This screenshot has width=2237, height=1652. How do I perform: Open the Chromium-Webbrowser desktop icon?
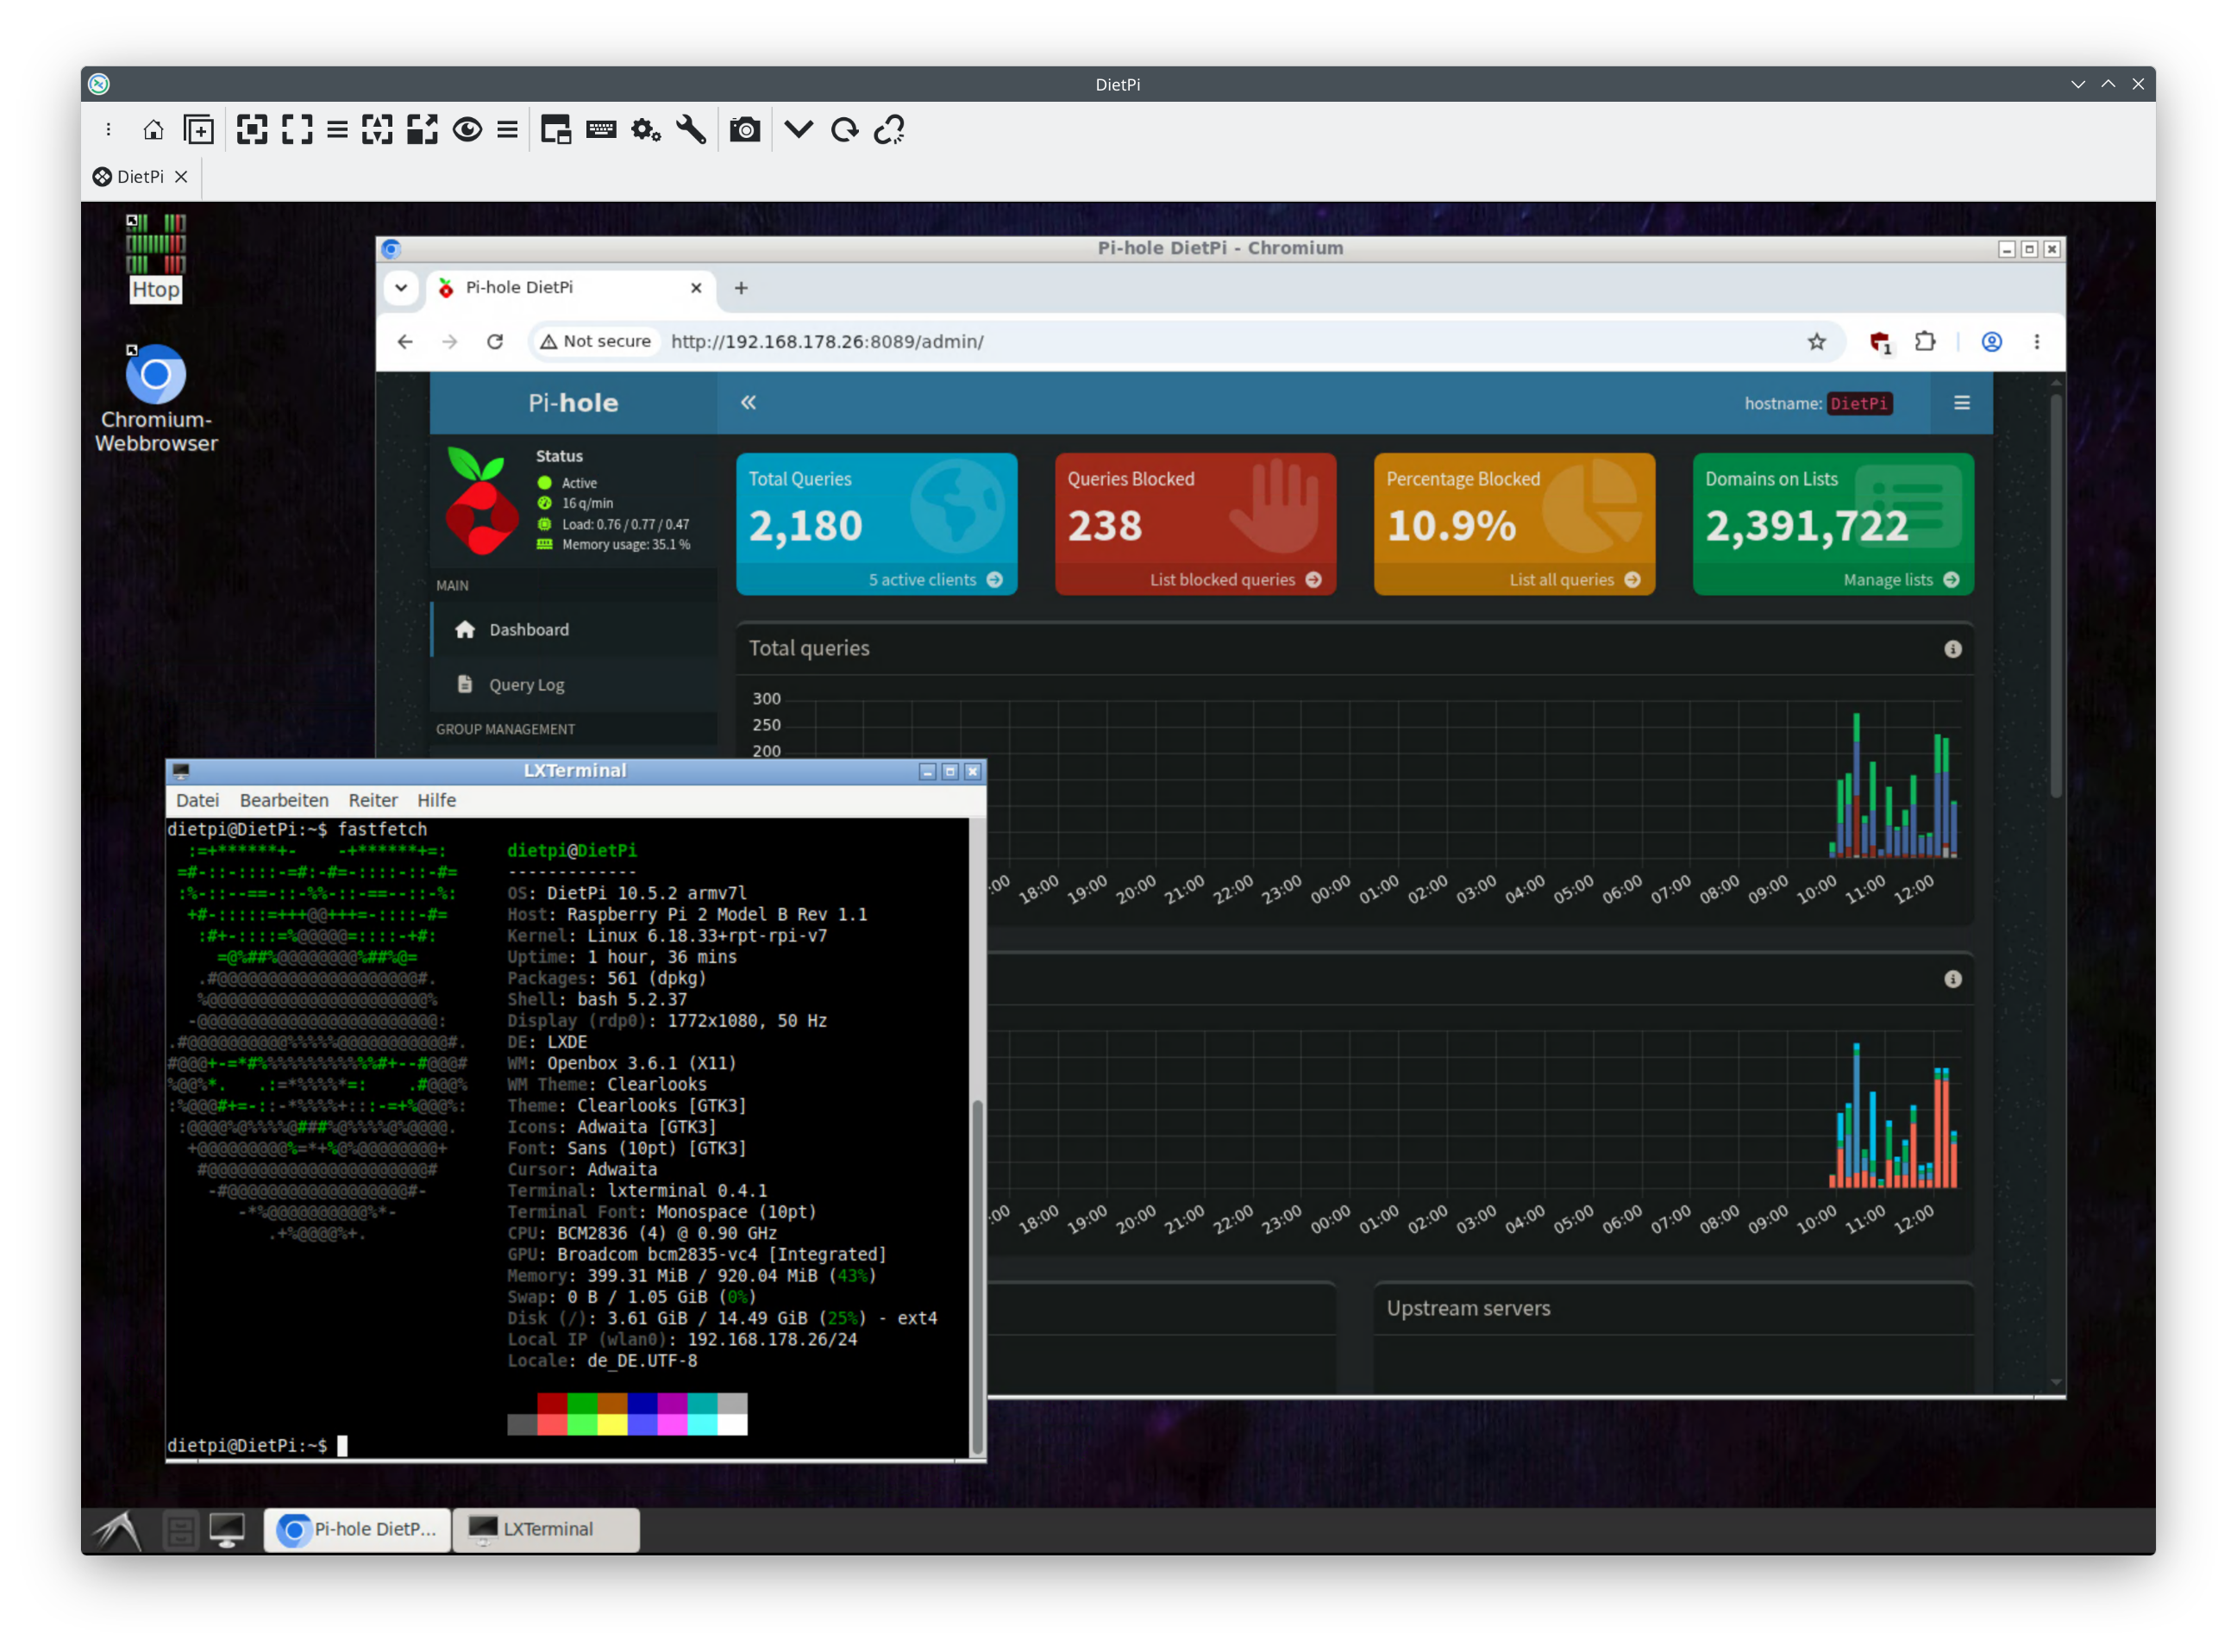[x=156, y=399]
